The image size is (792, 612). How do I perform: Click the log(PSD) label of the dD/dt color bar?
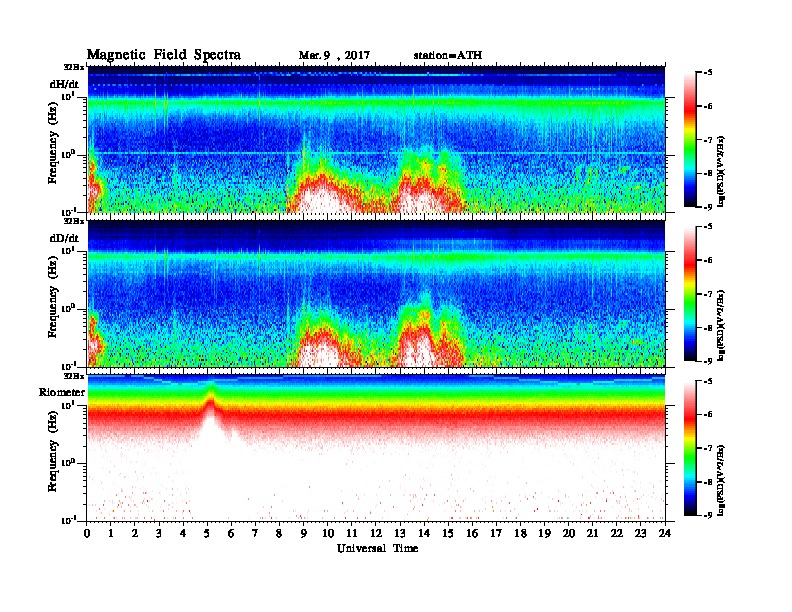coord(722,325)
